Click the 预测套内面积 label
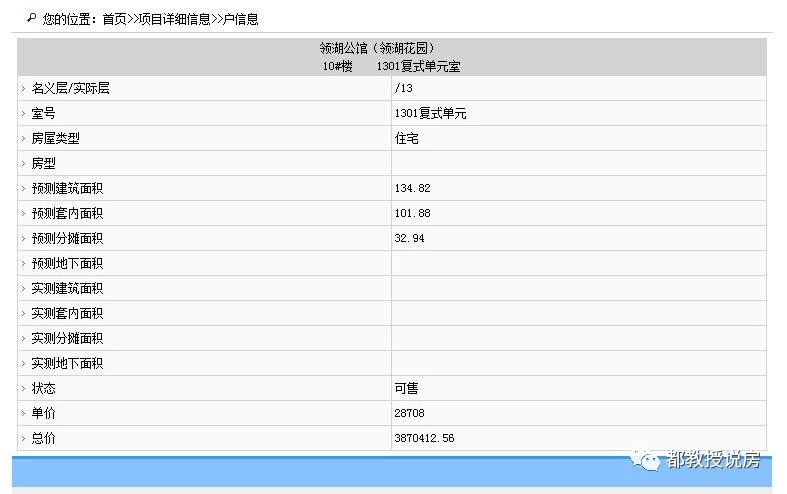Image resolution: width=787 pixels, height=494 pixels. click(x=67, y=213)
